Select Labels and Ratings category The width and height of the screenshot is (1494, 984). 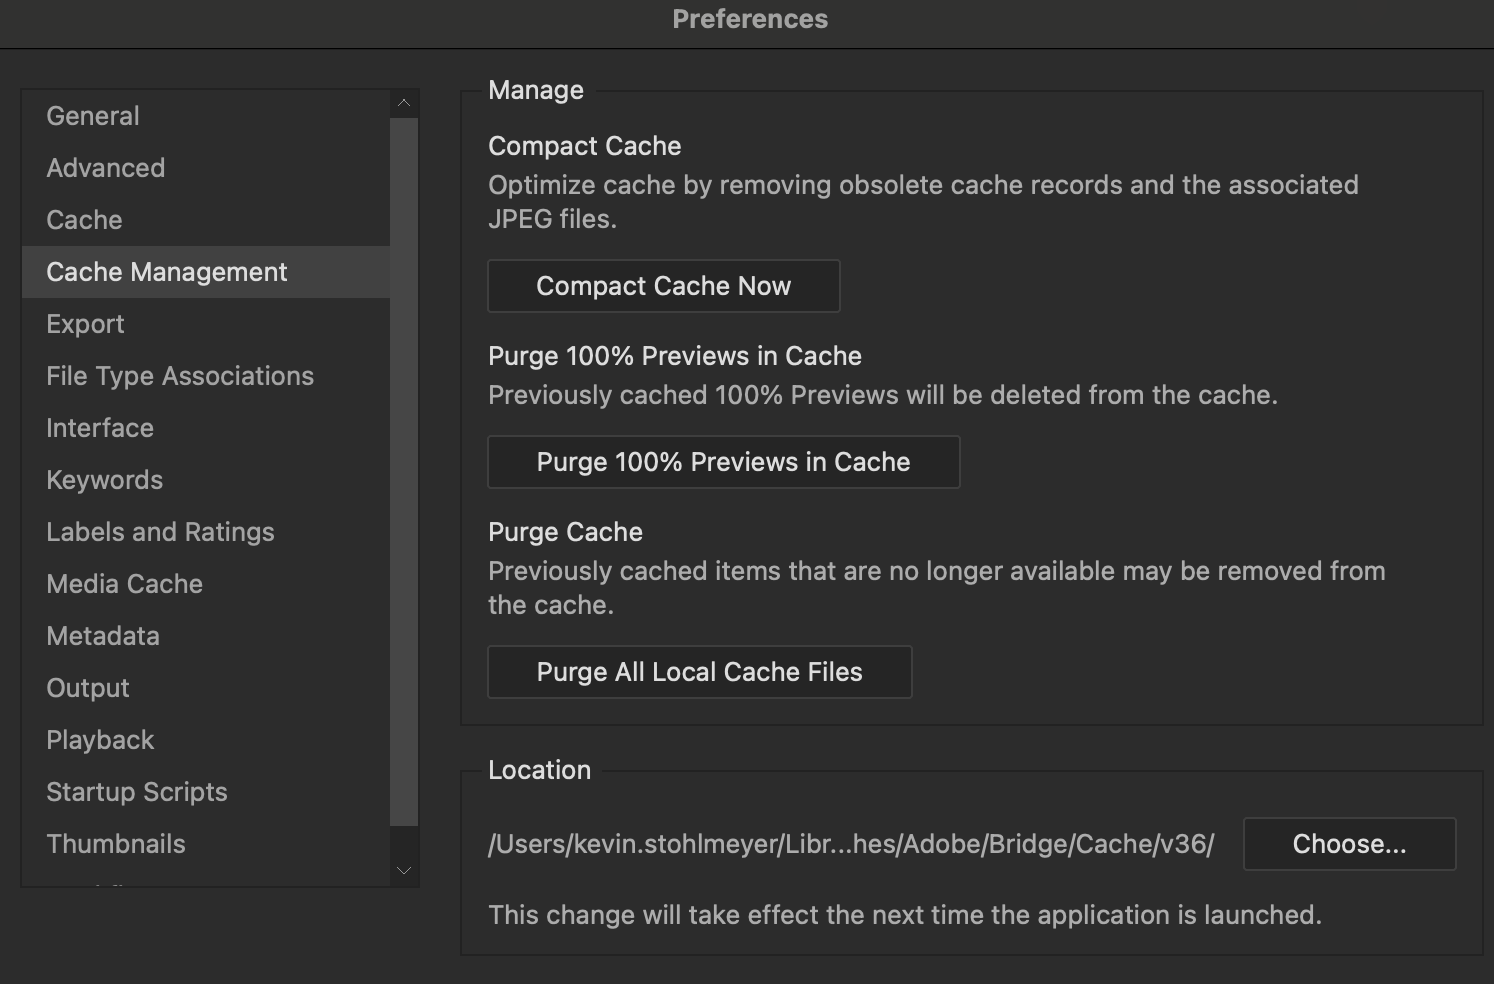click(160, 532)
